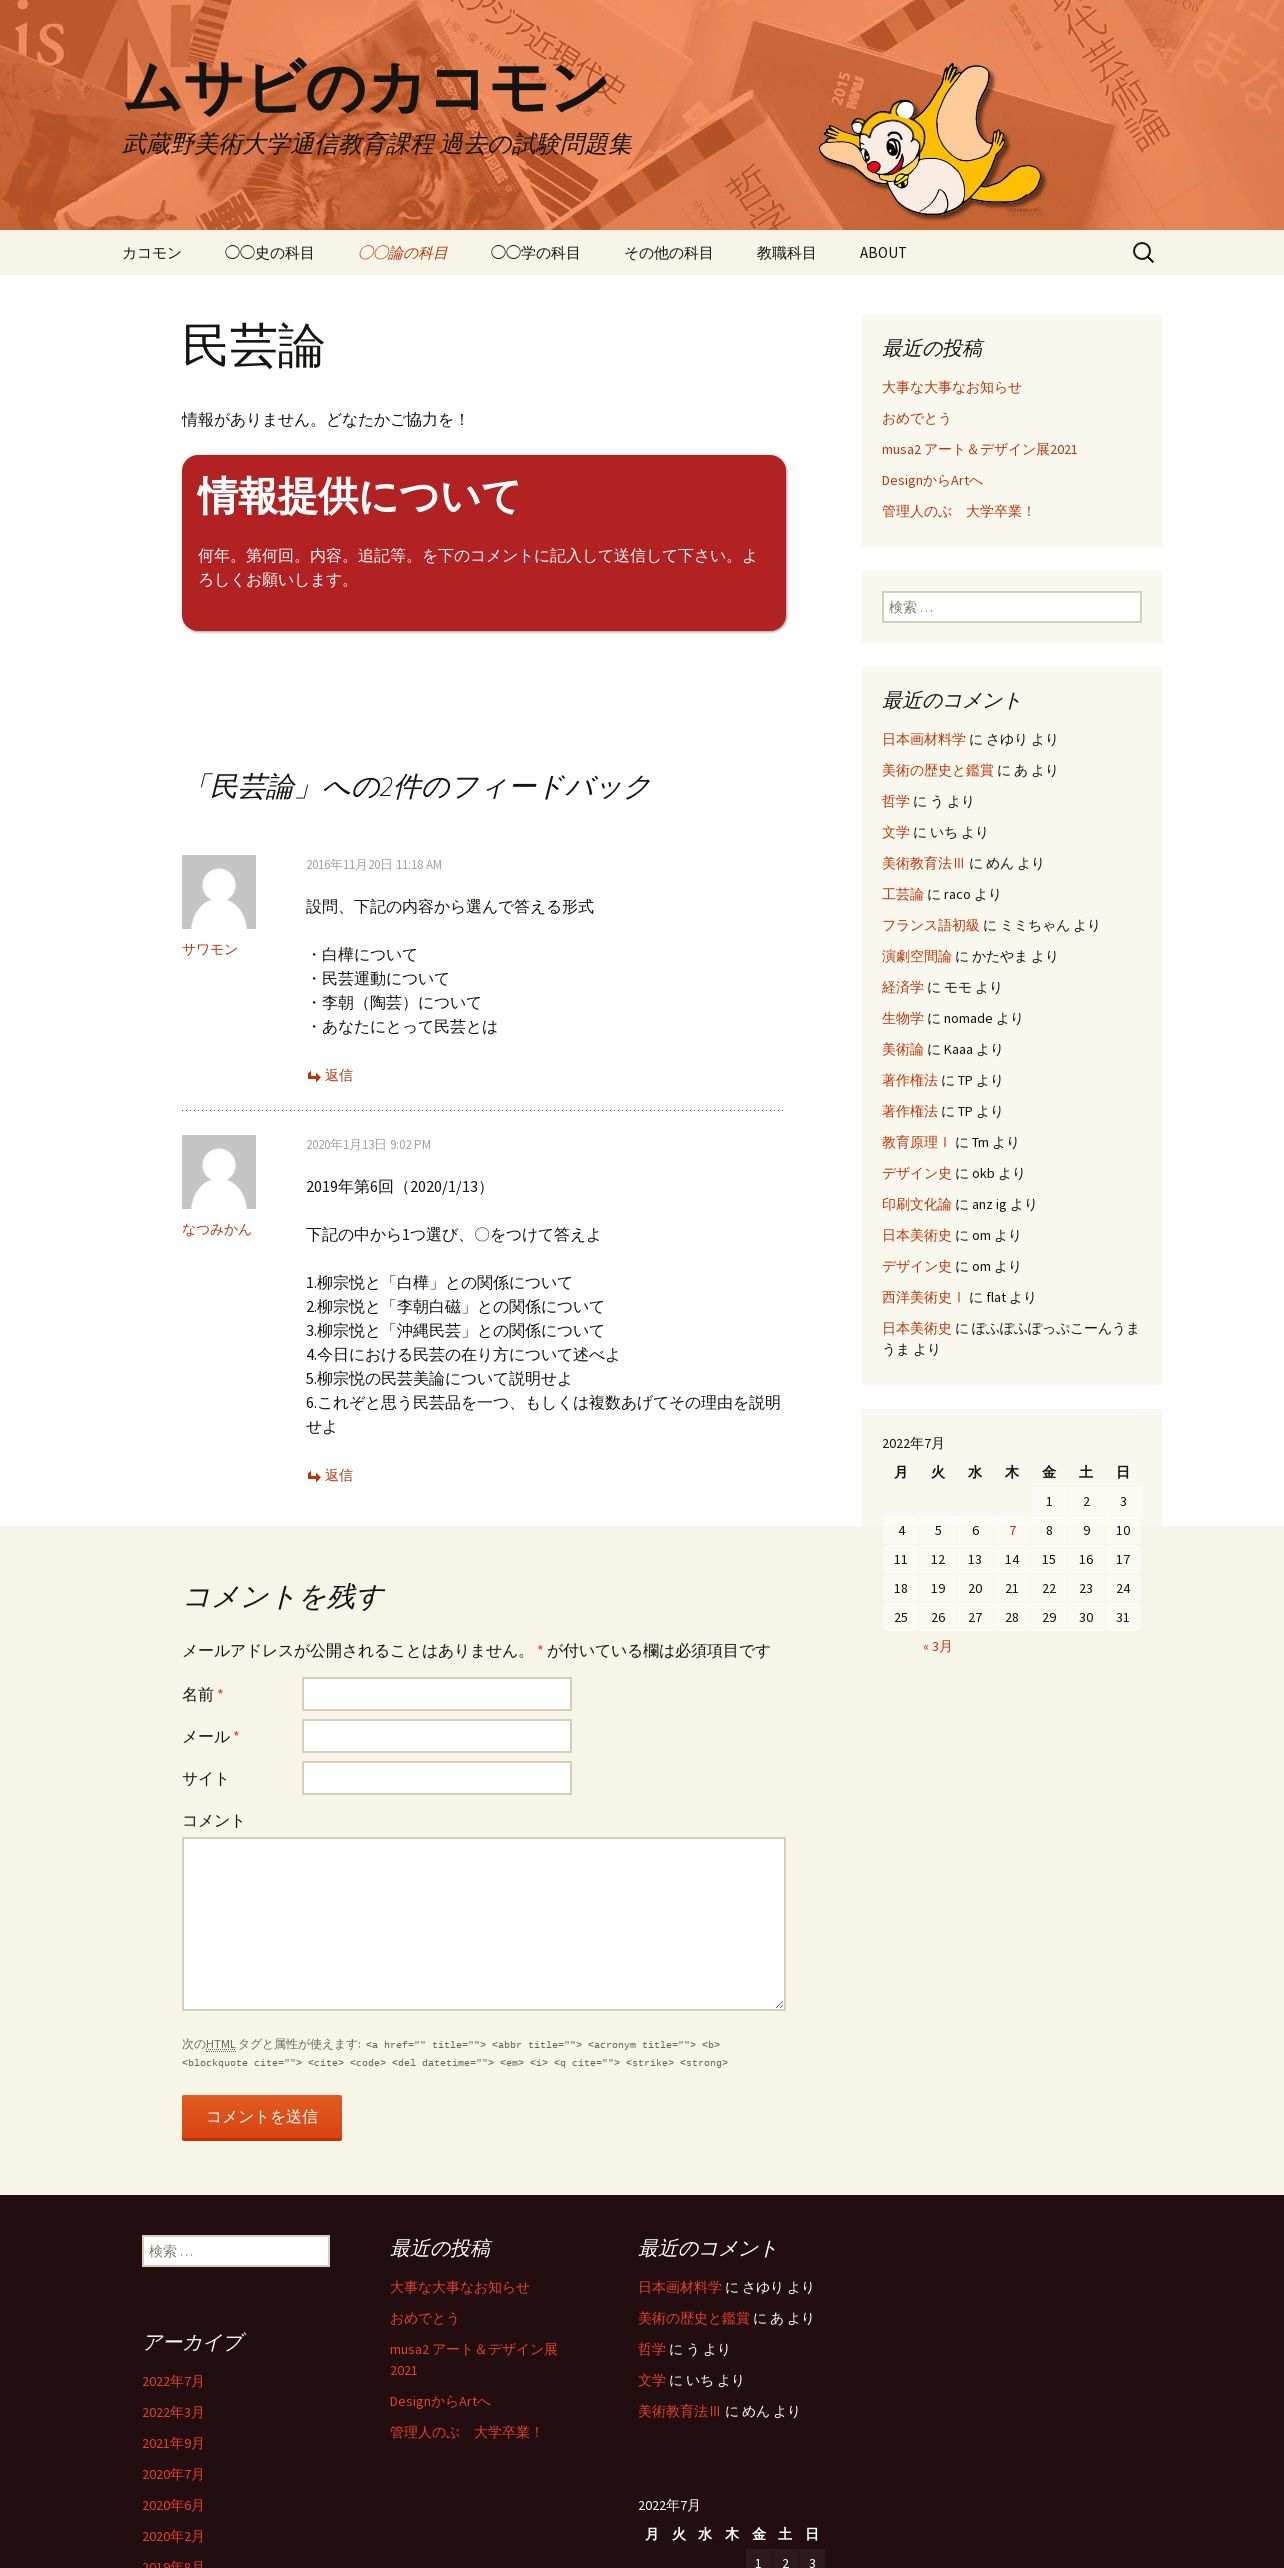Open the カコモン menu item
Screen dimensions: 1284x2568
(152, 253)
